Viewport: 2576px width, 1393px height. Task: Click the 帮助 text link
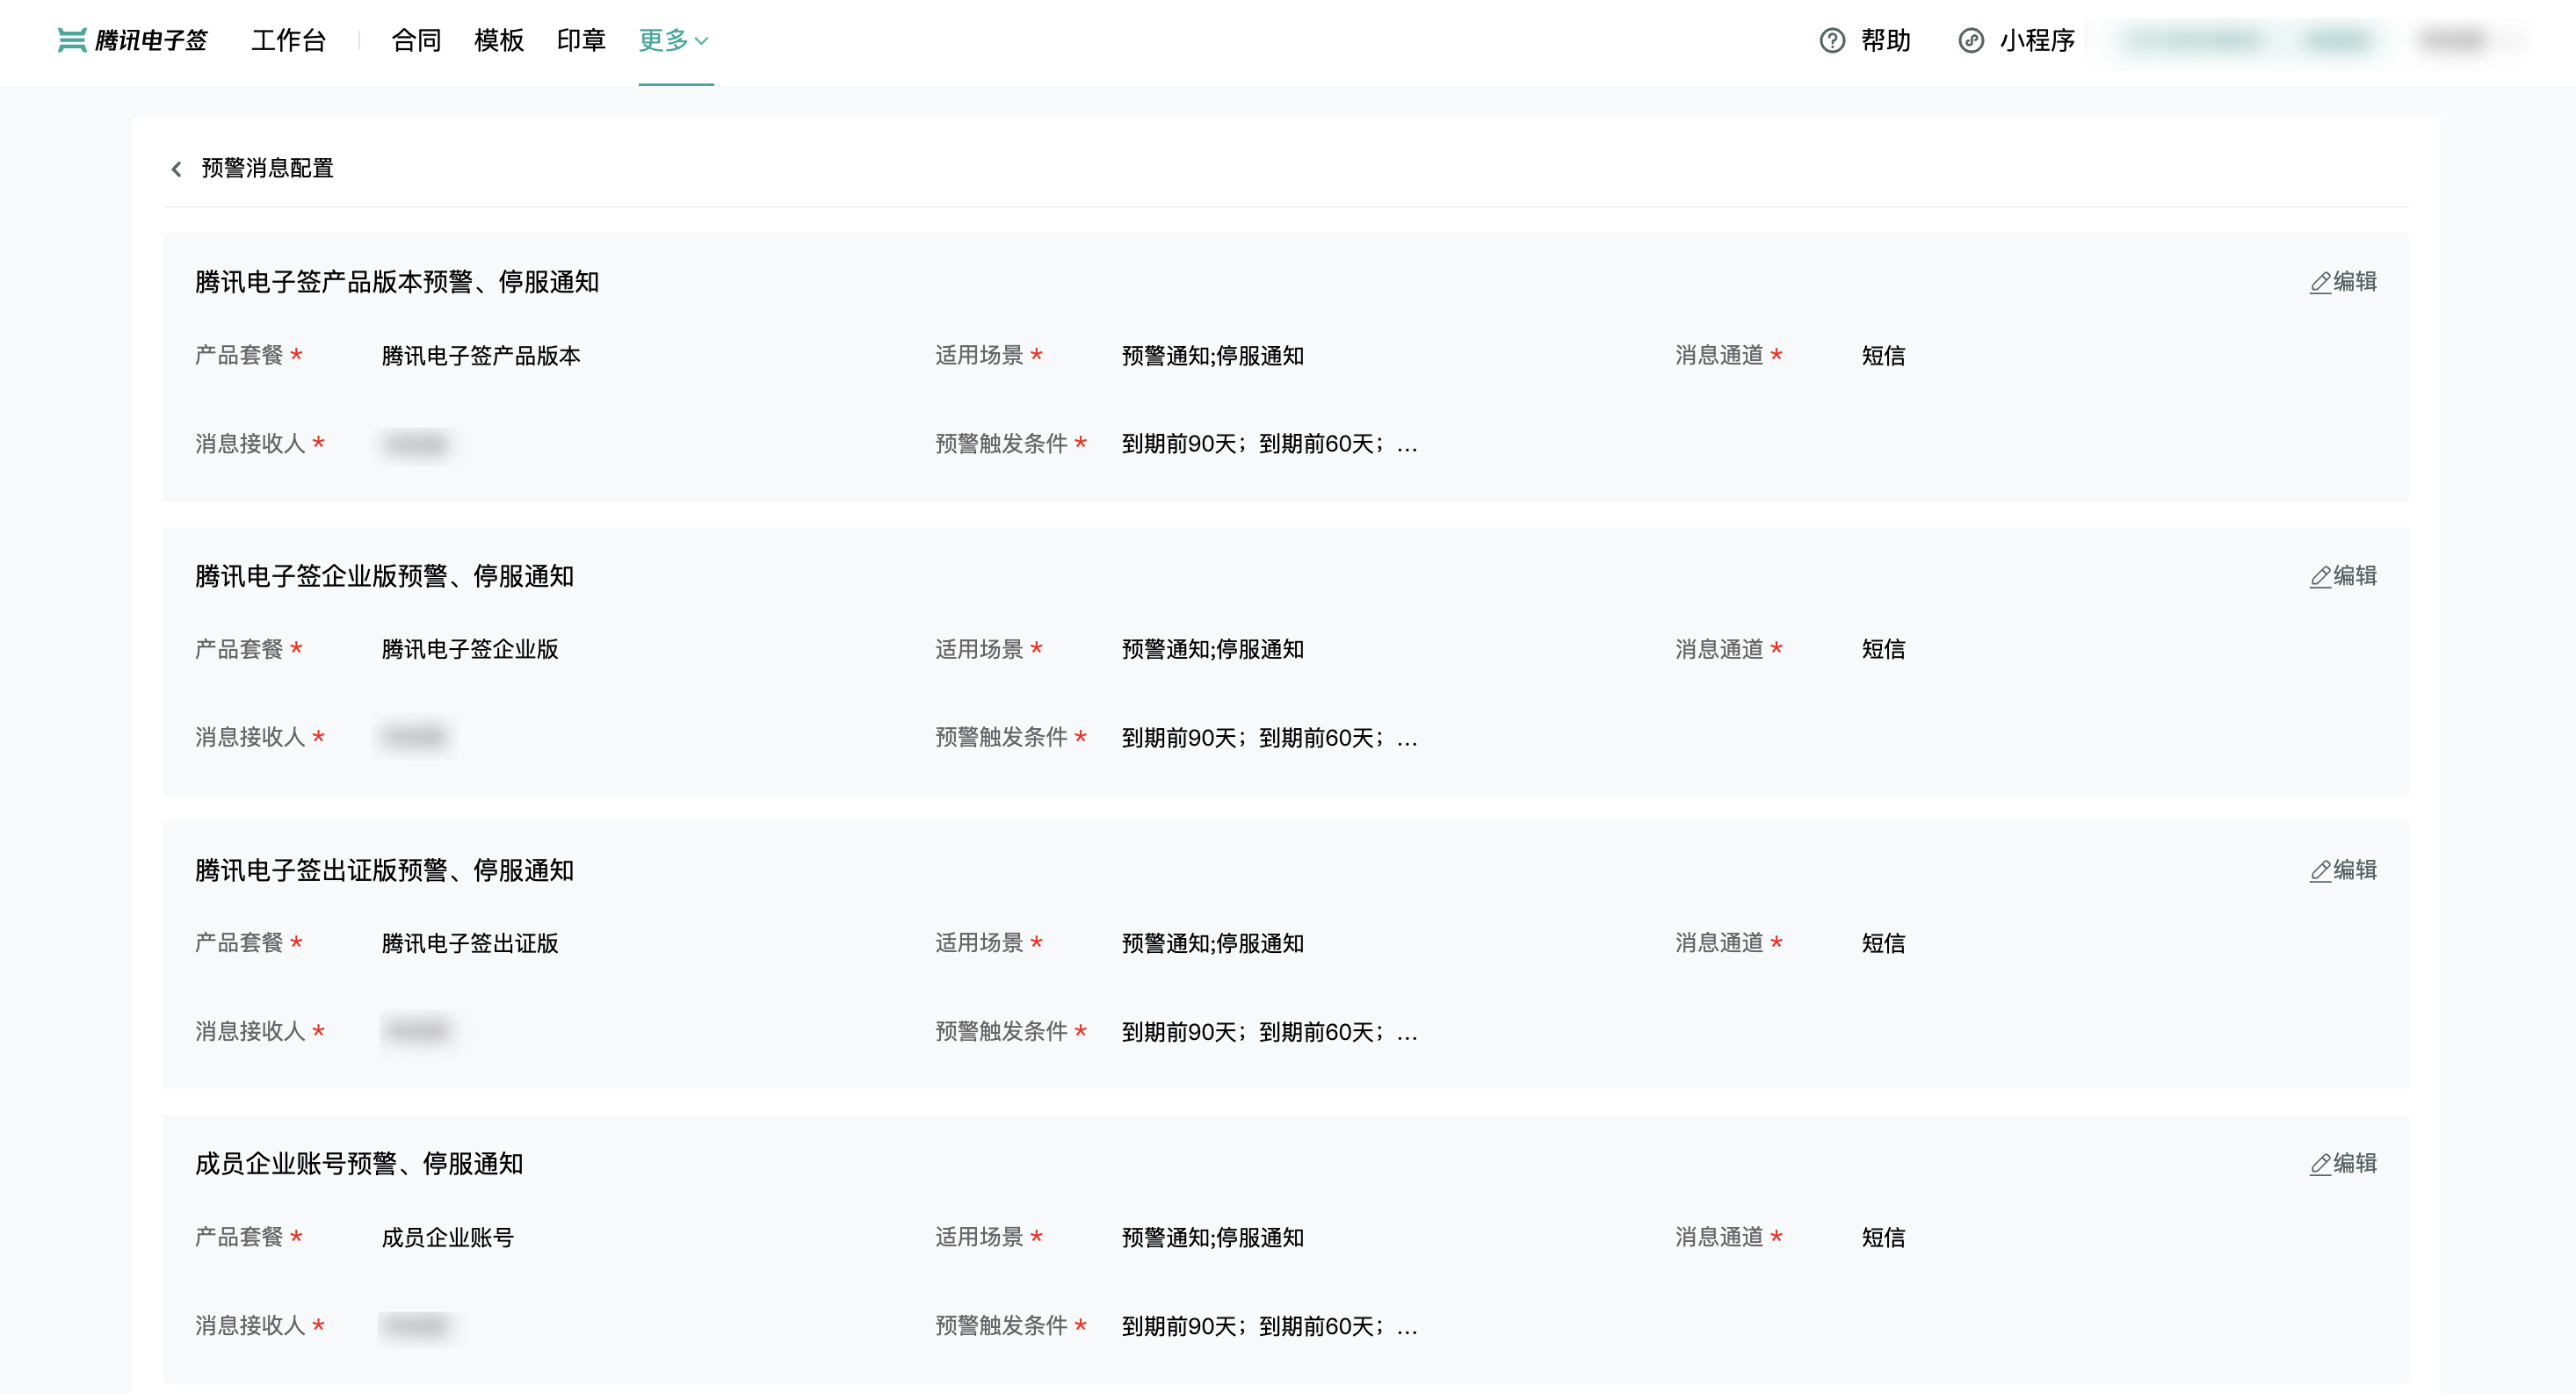1885,40
